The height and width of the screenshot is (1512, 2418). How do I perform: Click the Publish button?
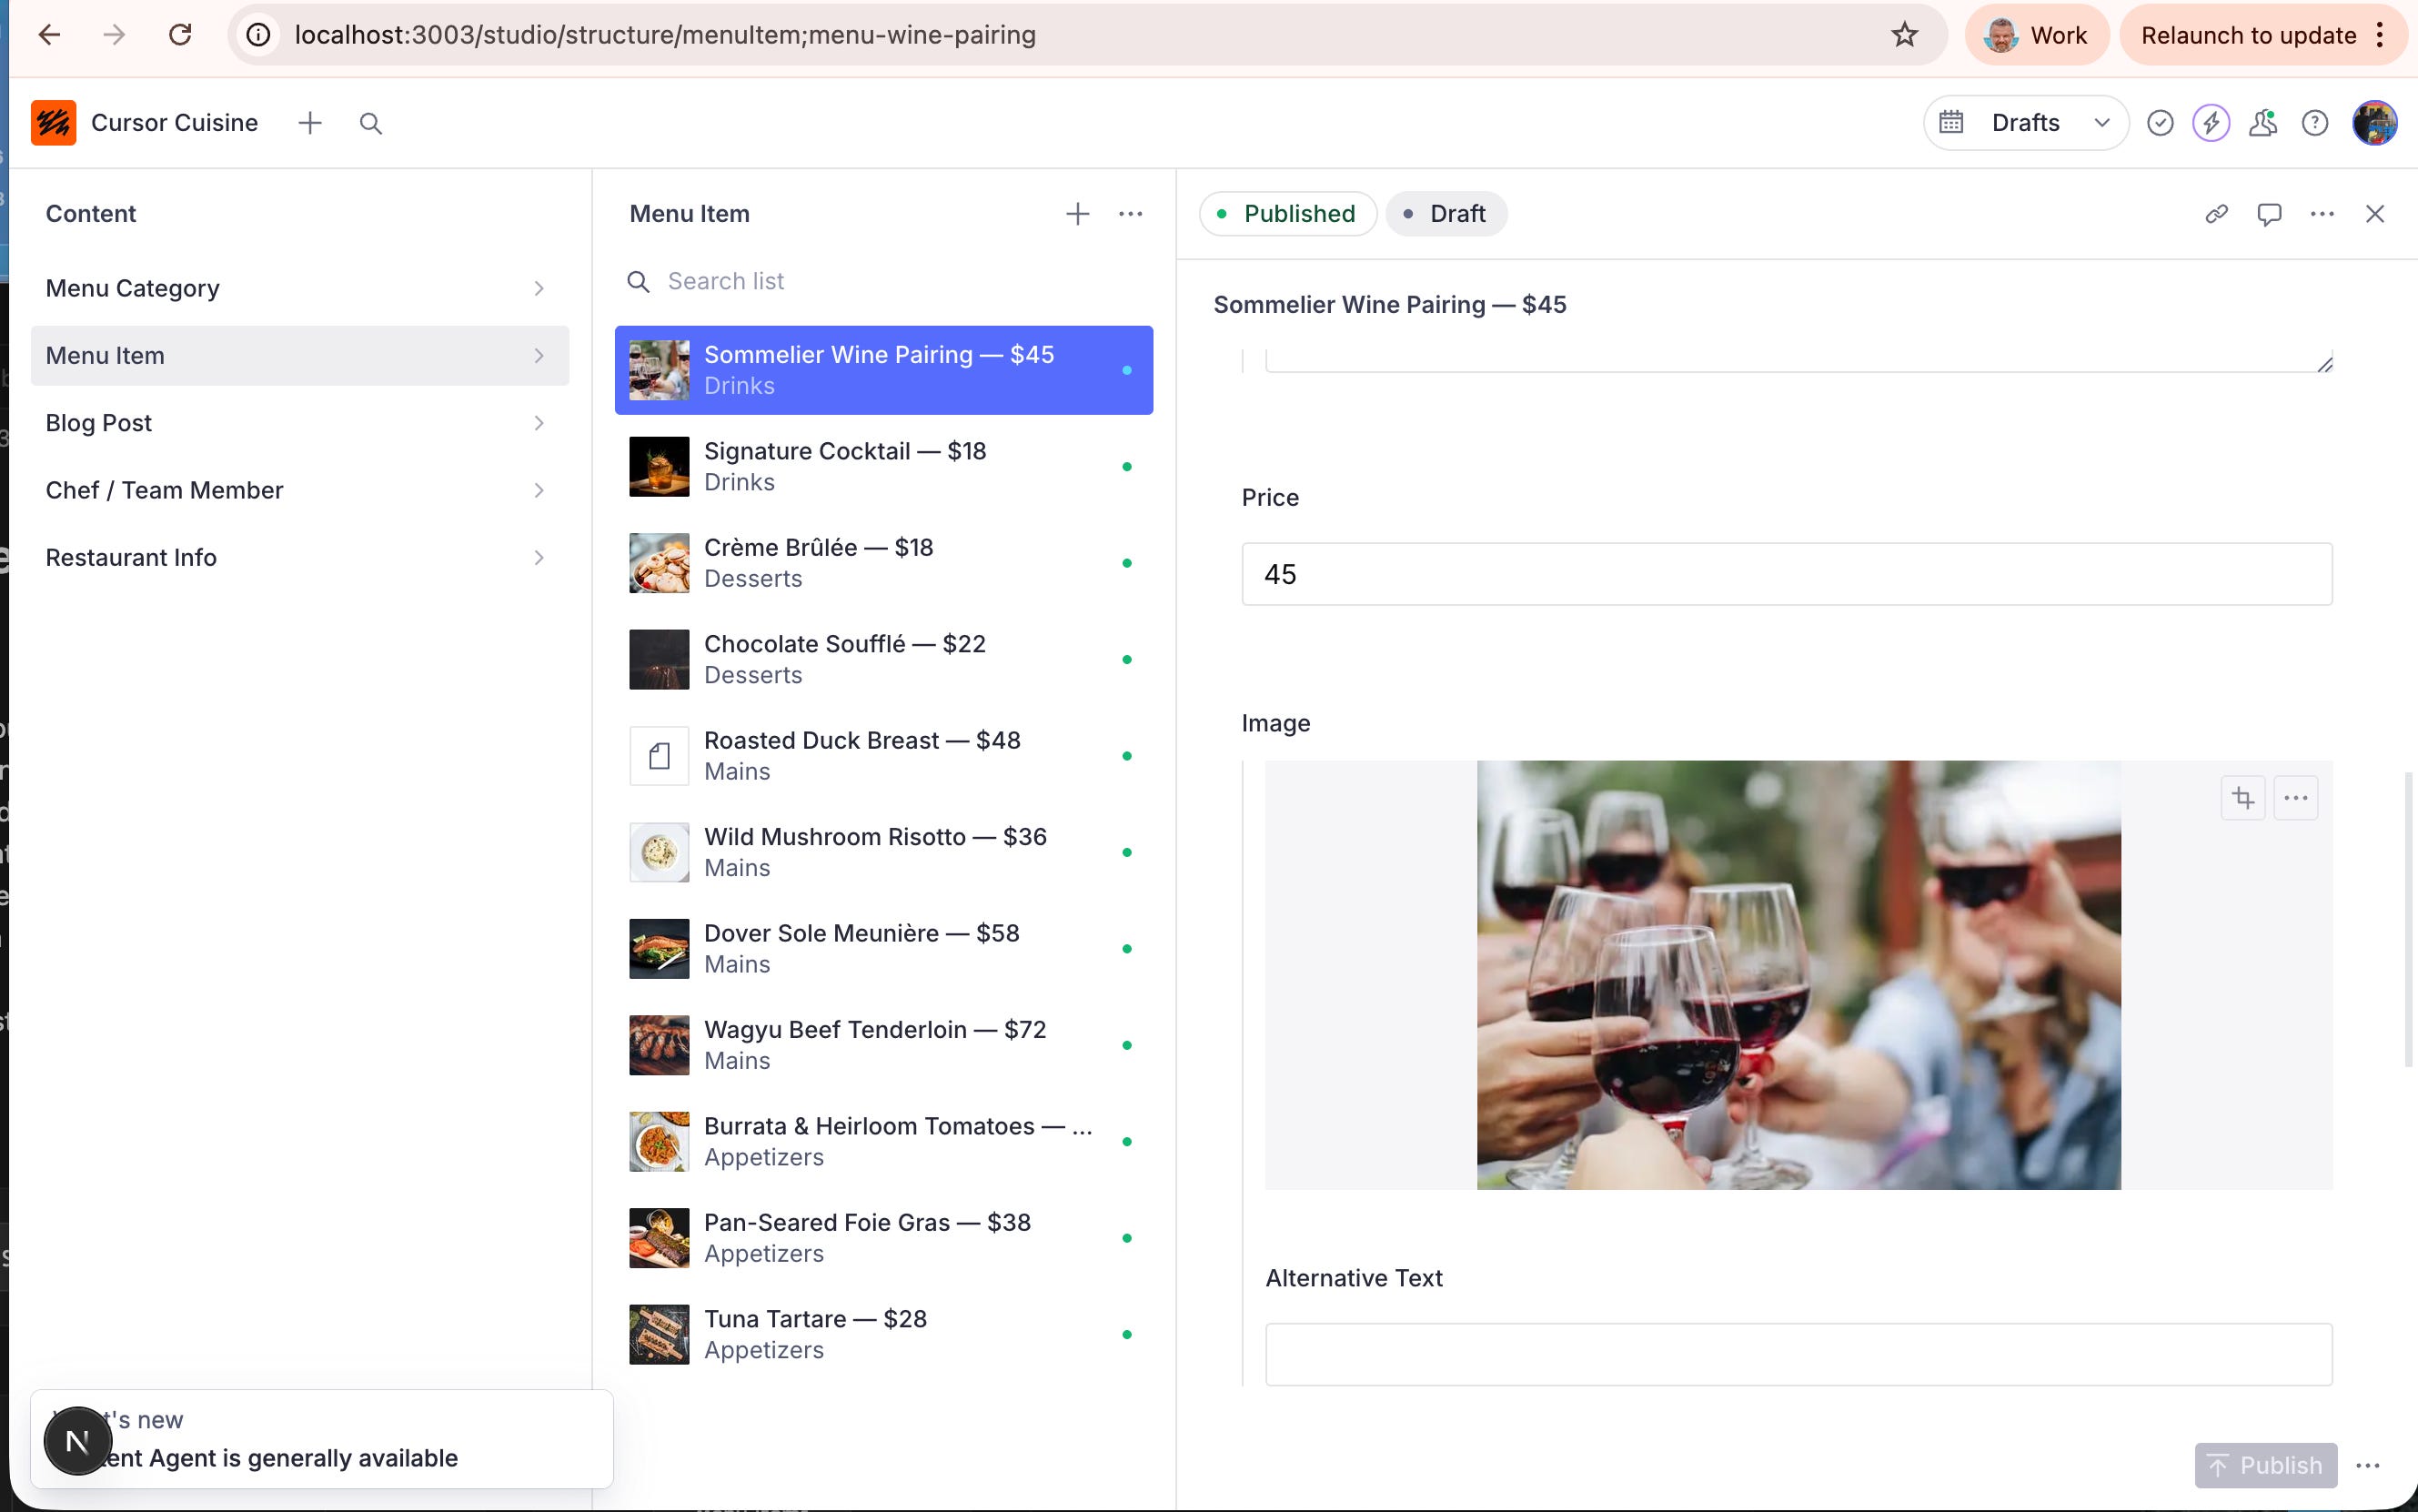2265,1465
